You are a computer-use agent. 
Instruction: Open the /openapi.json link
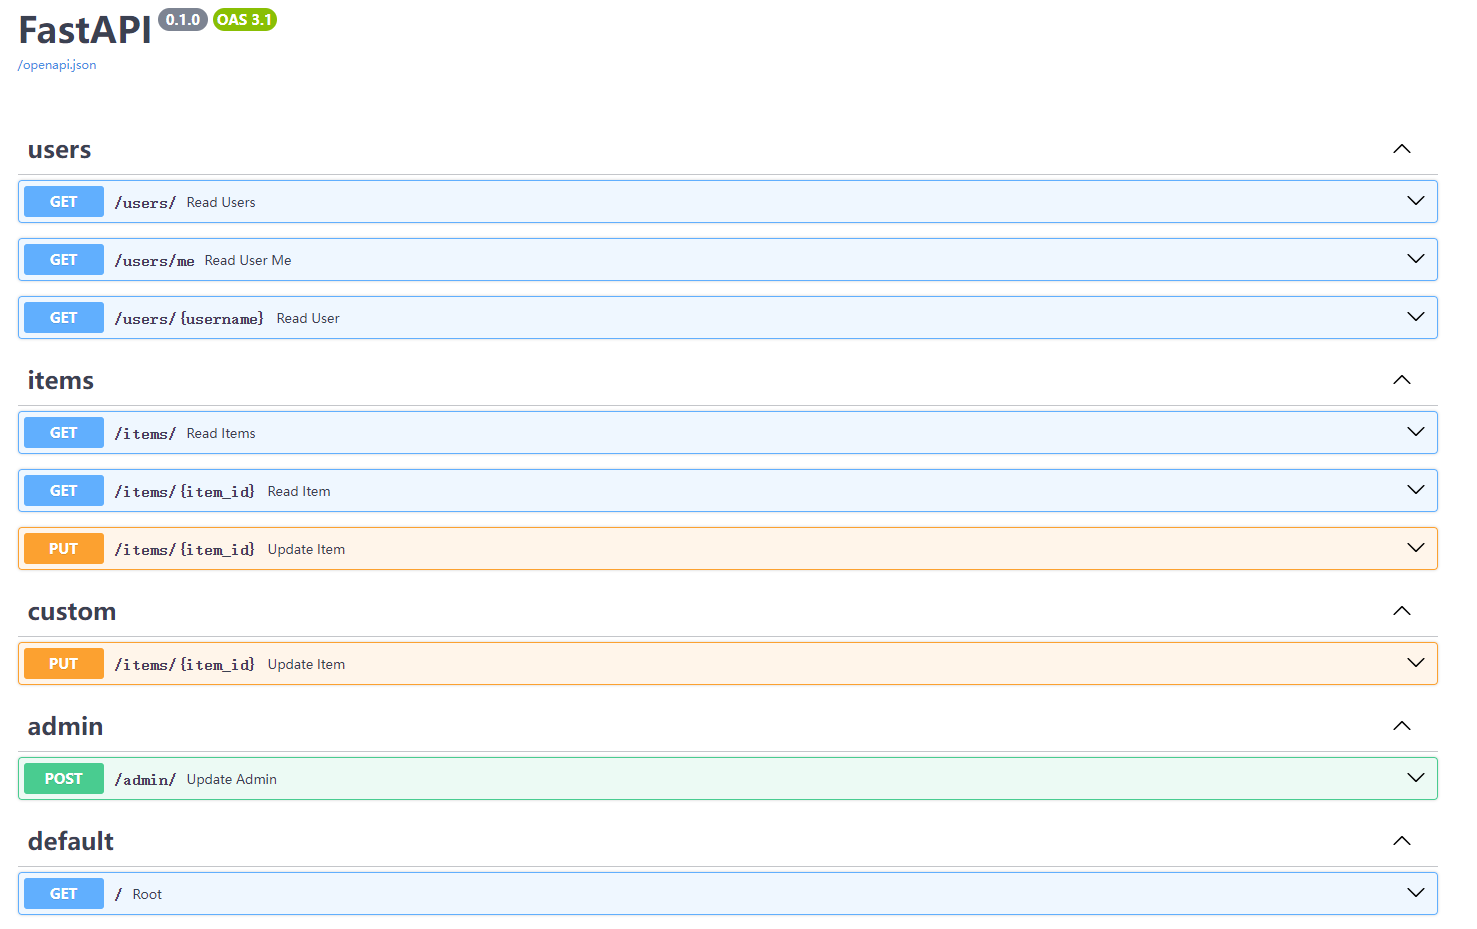click(x=57, y=65)
